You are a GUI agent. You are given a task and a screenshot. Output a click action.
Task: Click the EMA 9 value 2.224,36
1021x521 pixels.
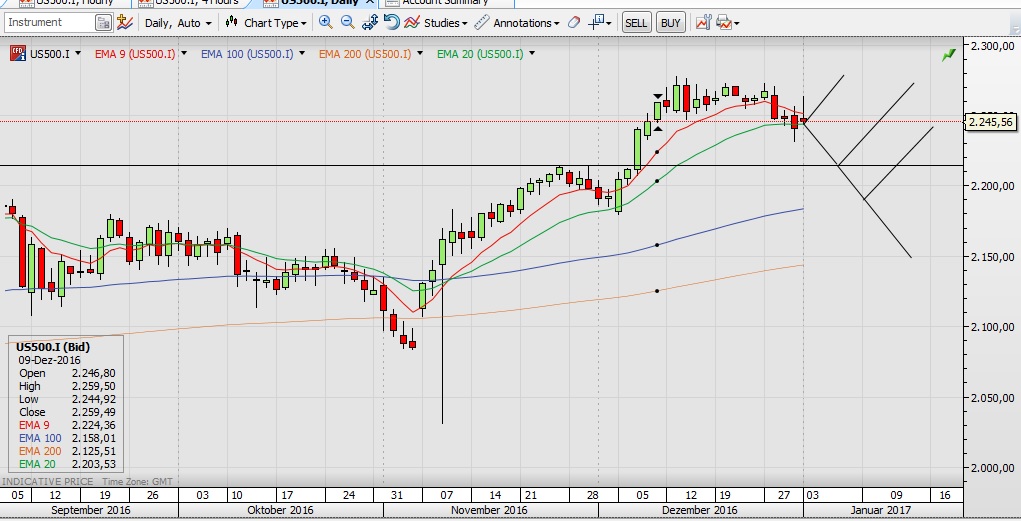tap(94, 425)
